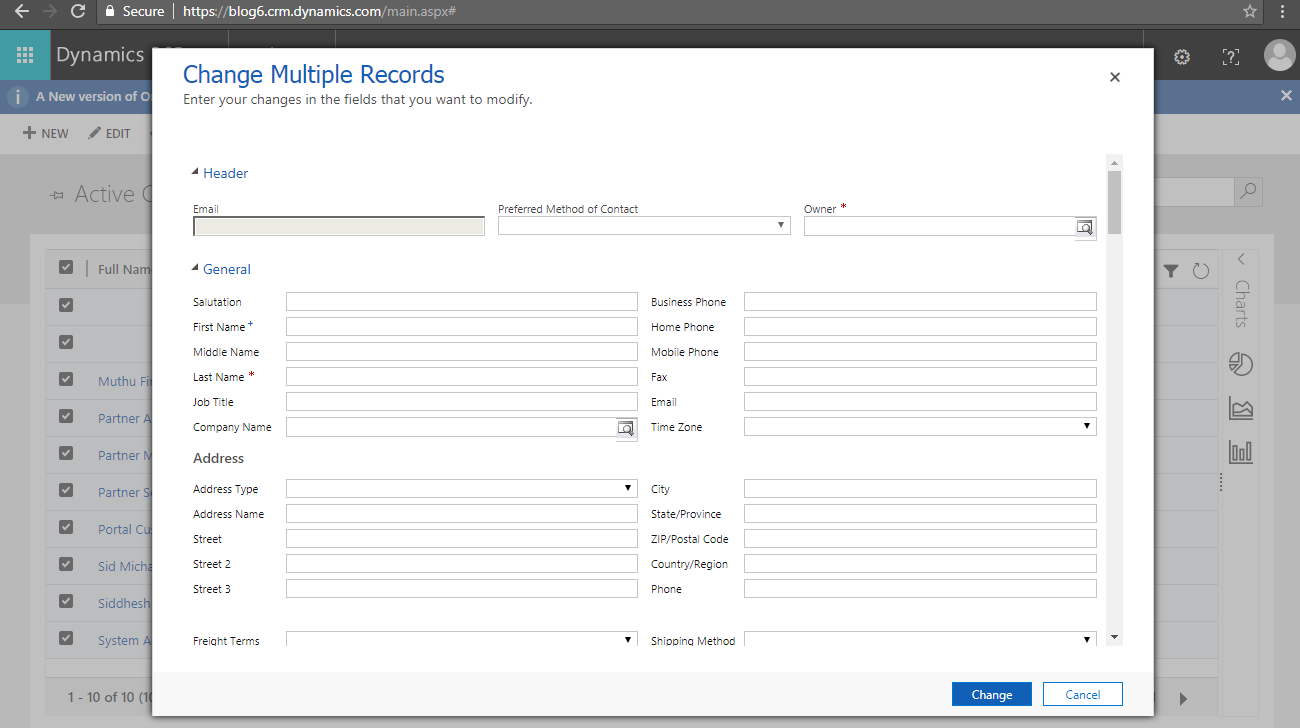
Task: Open the Preferred Method of Contact dropdown
Action: click(781, 225)
